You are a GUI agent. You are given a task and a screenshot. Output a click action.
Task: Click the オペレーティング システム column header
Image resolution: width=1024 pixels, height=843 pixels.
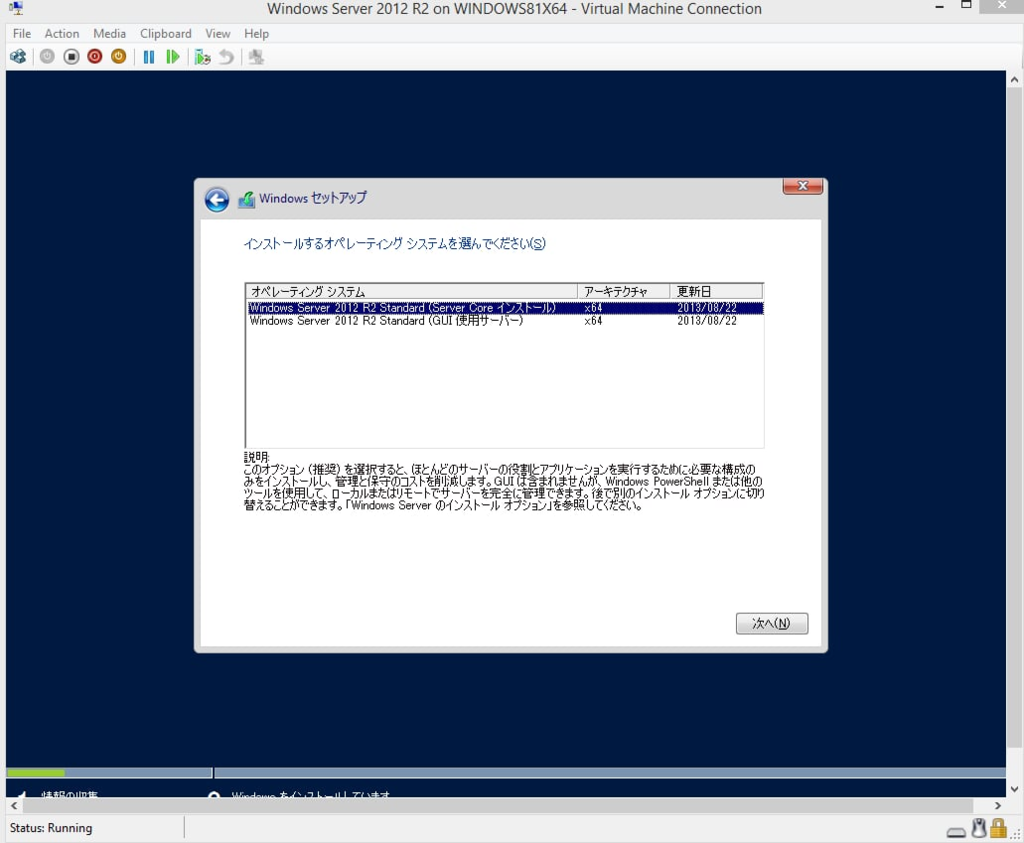point(411,291)
